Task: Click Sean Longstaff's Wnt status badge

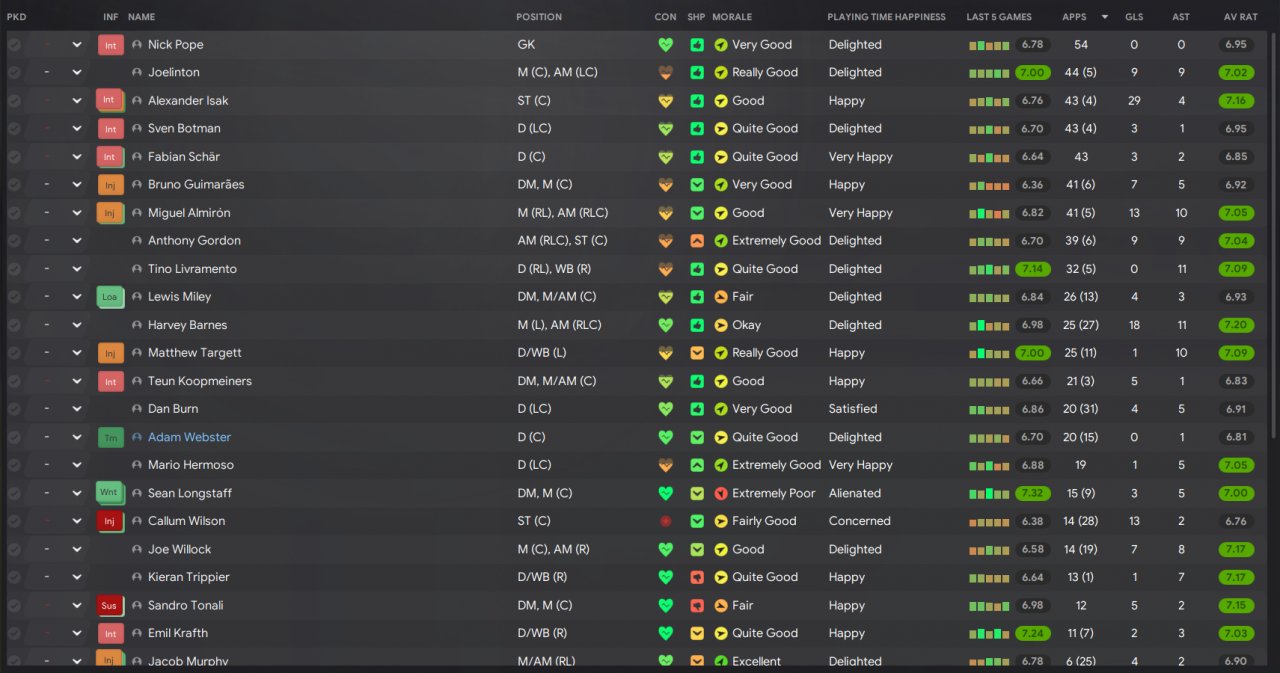Action: tap(109, 493)
